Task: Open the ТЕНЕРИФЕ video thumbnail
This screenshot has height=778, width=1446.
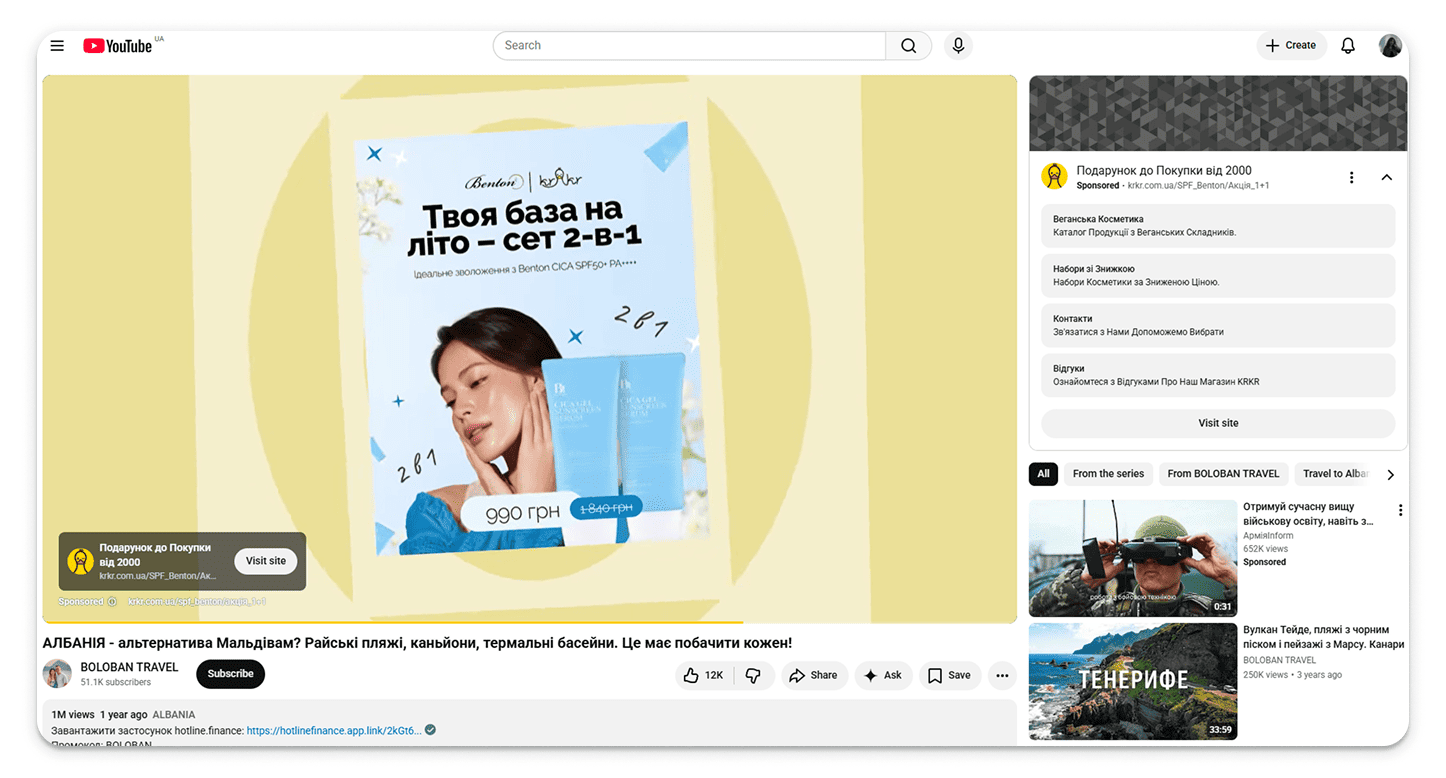Action: point(1133,681)
